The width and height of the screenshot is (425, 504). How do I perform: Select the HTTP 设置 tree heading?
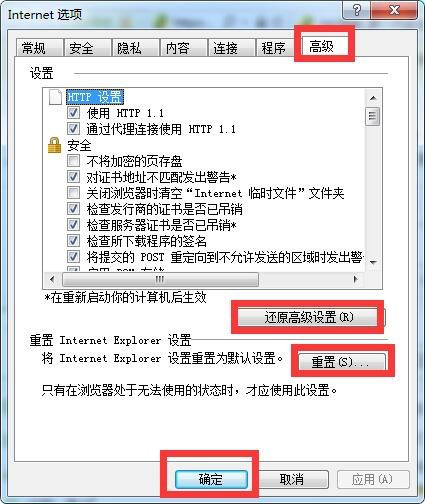(95, 97)
